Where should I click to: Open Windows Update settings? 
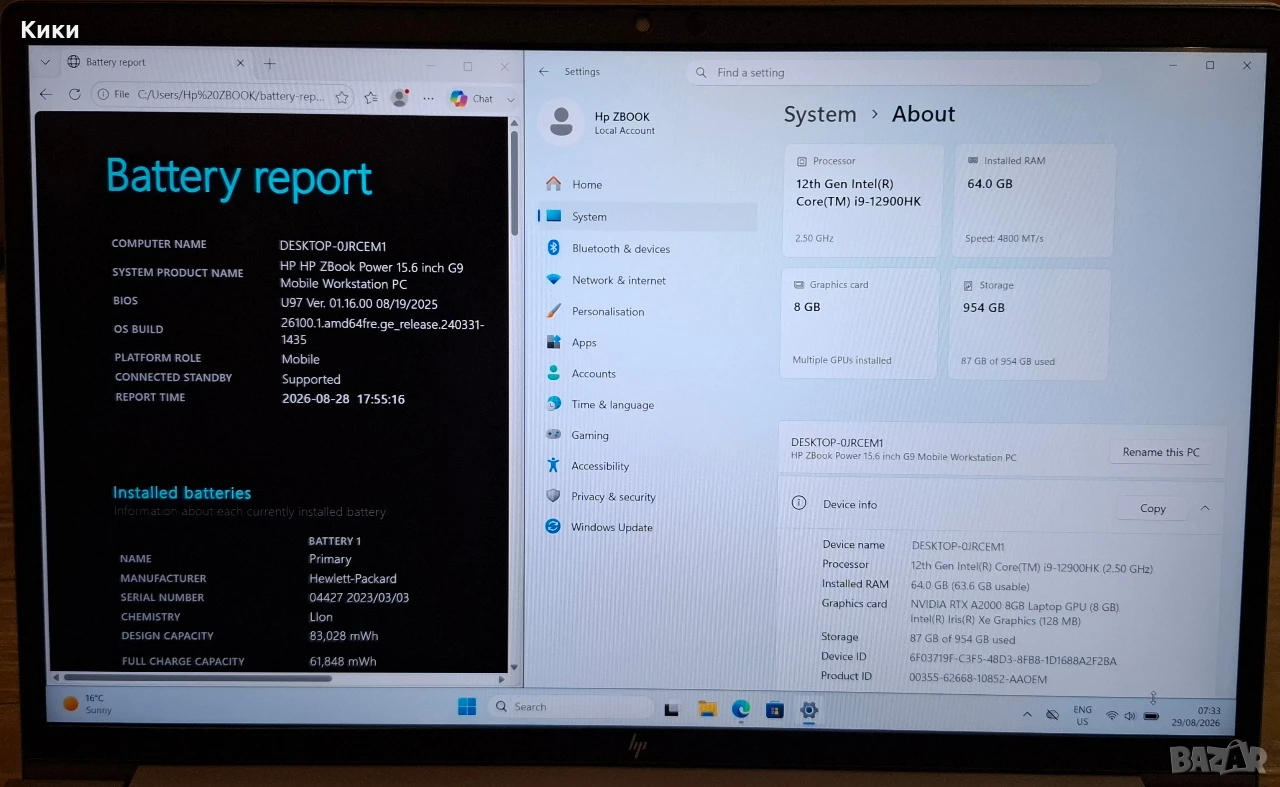[x=647, y=527]
